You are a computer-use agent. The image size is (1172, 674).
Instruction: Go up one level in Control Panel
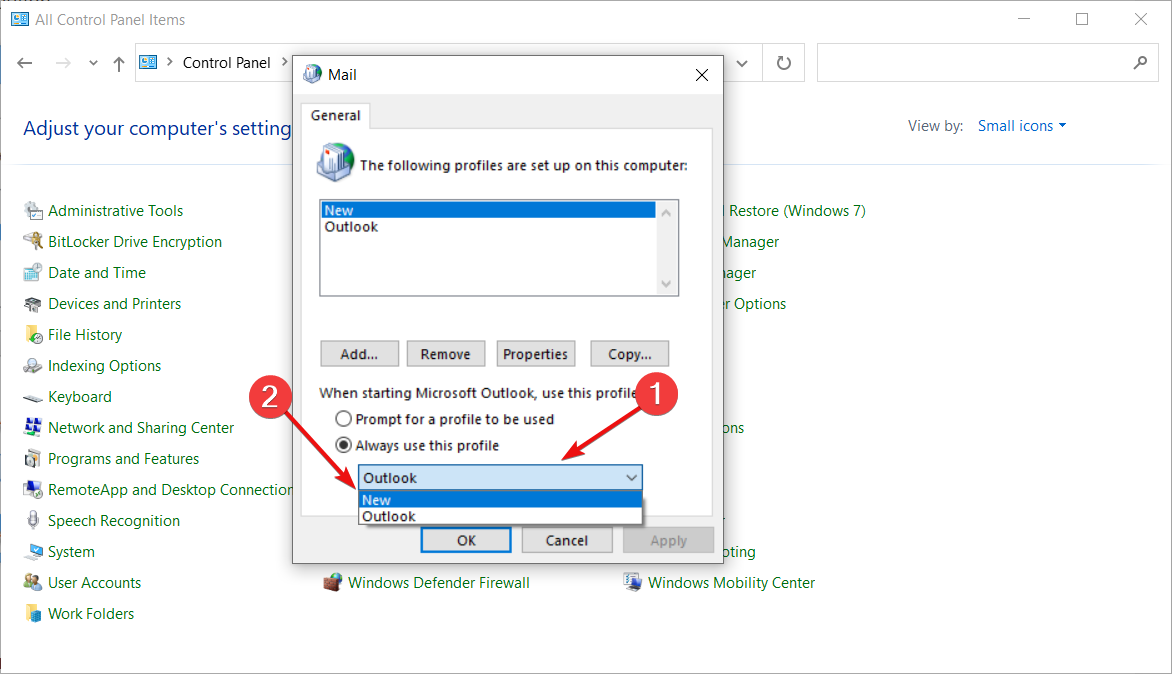pos(119,64)
